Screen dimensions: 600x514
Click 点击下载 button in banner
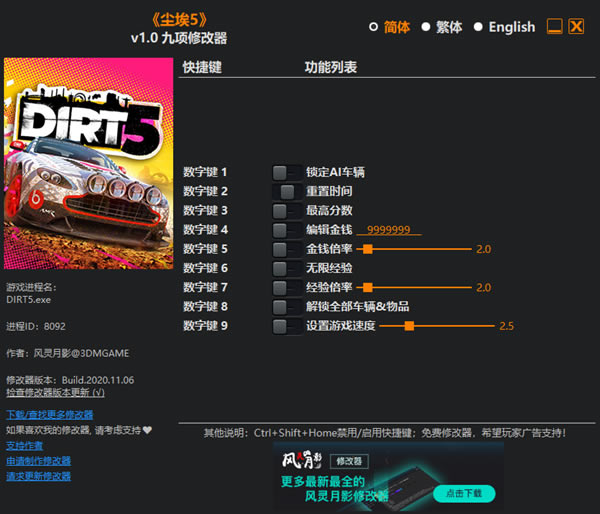tap(464, 493)
